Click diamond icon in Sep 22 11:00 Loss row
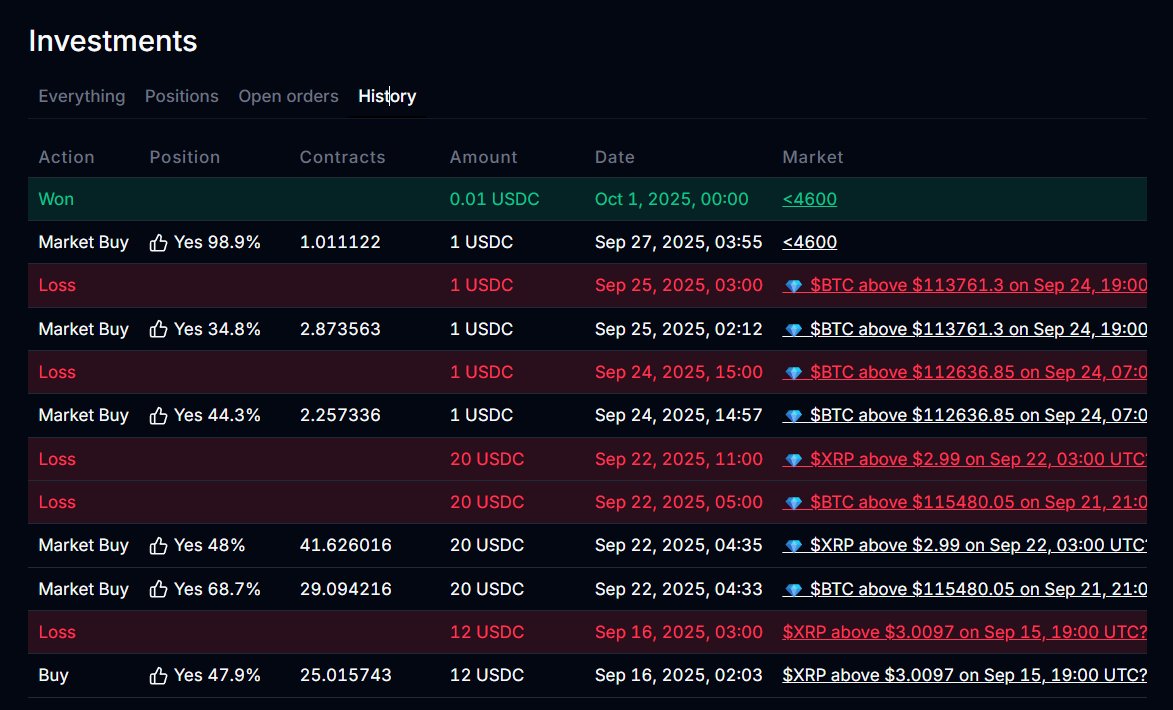This screenshot has height=710, width=1173. 794,459
